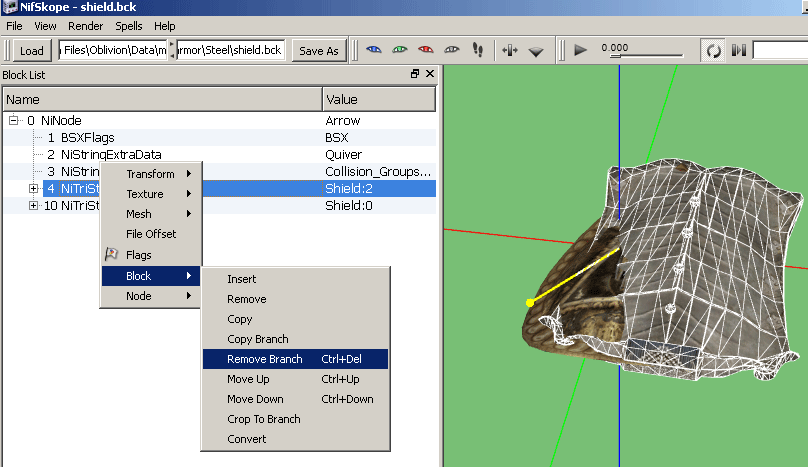Toggle the loop animation button

(713, 51)
